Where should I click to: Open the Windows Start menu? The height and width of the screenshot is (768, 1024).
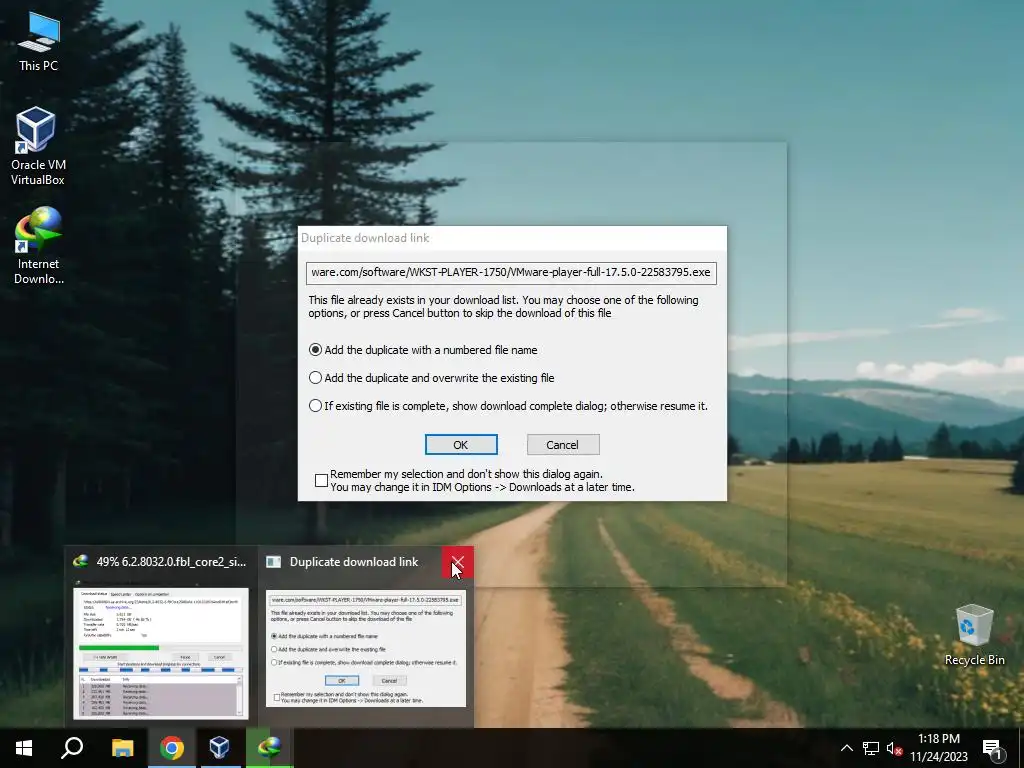point(24,748)
